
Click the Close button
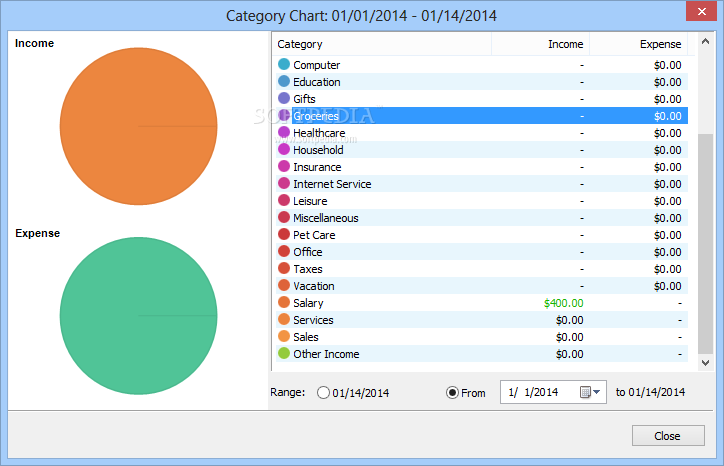668,436
